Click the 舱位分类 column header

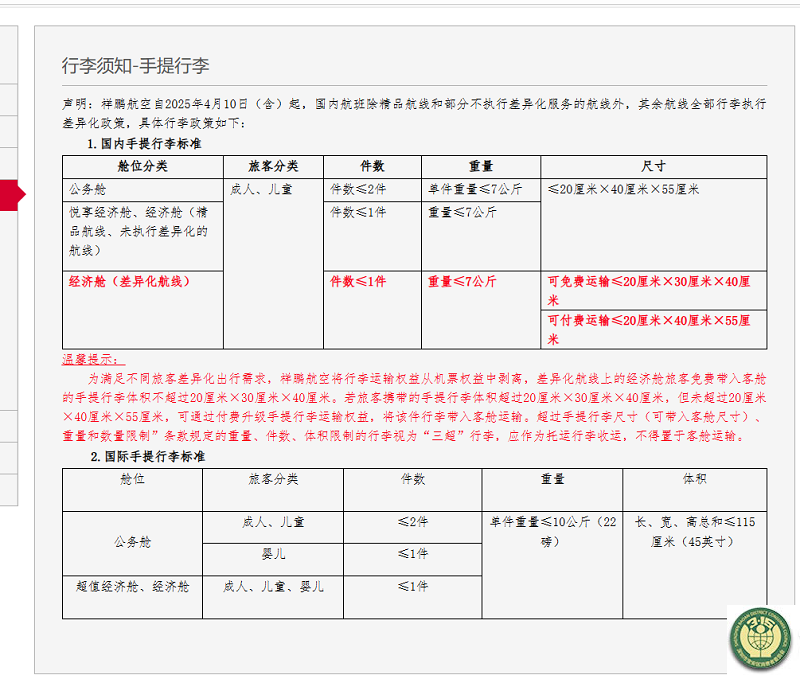tap(143, 167)
